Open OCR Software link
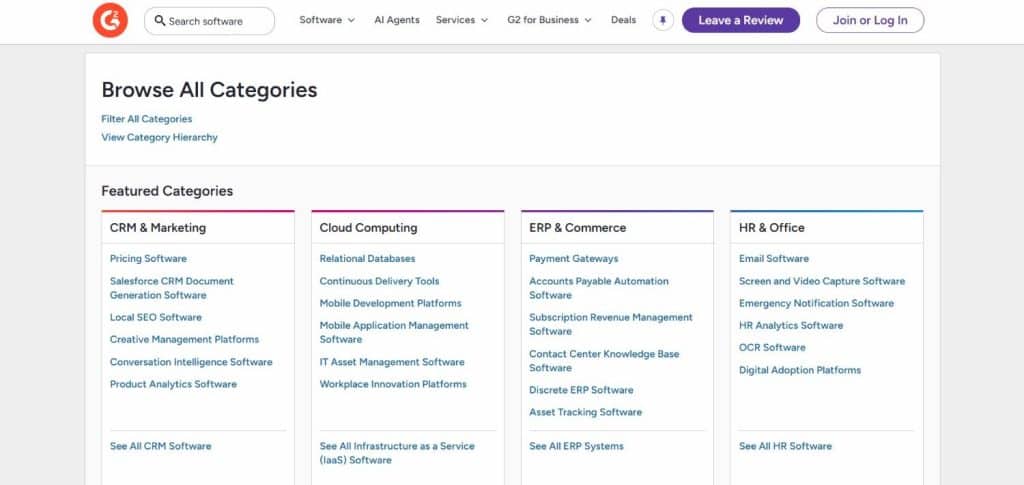The image size is (1024, 485). [x=772, y=348]
